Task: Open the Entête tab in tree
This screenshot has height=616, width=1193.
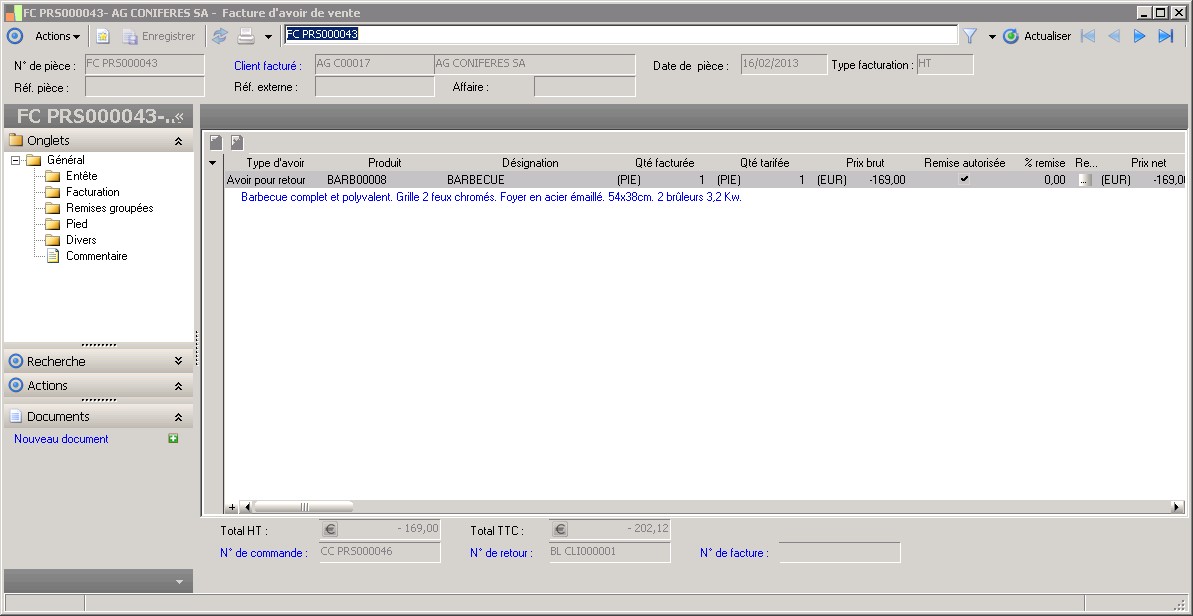Action: 81,176
